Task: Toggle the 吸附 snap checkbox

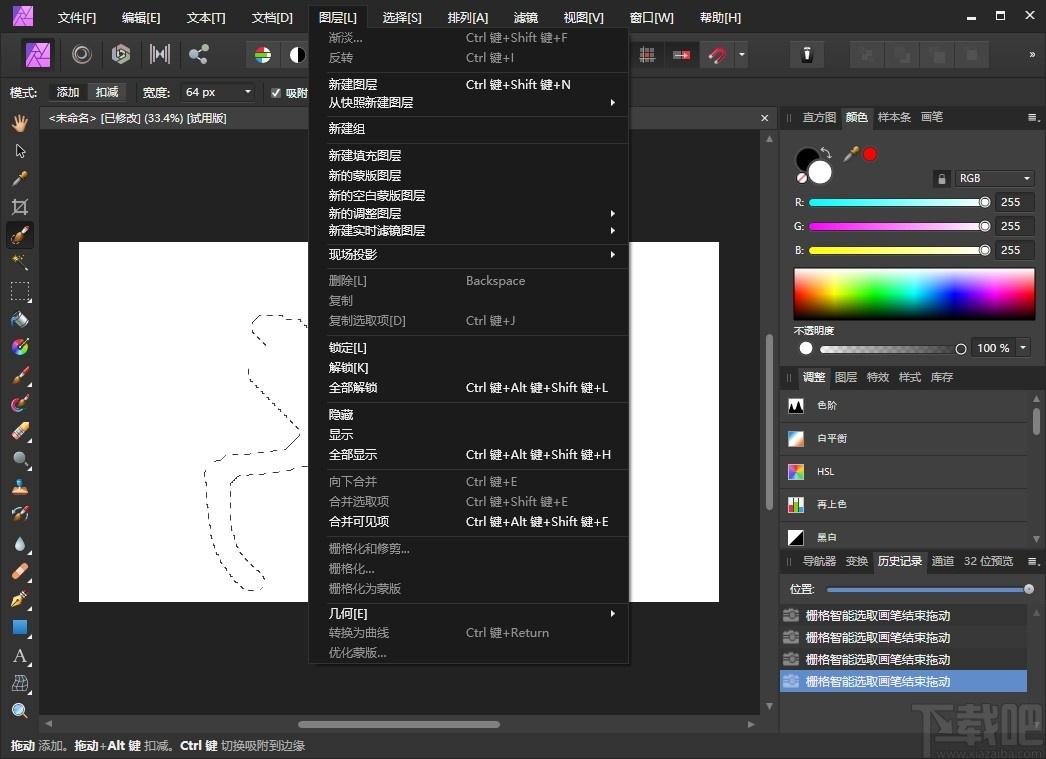Action: coord(276,93)
